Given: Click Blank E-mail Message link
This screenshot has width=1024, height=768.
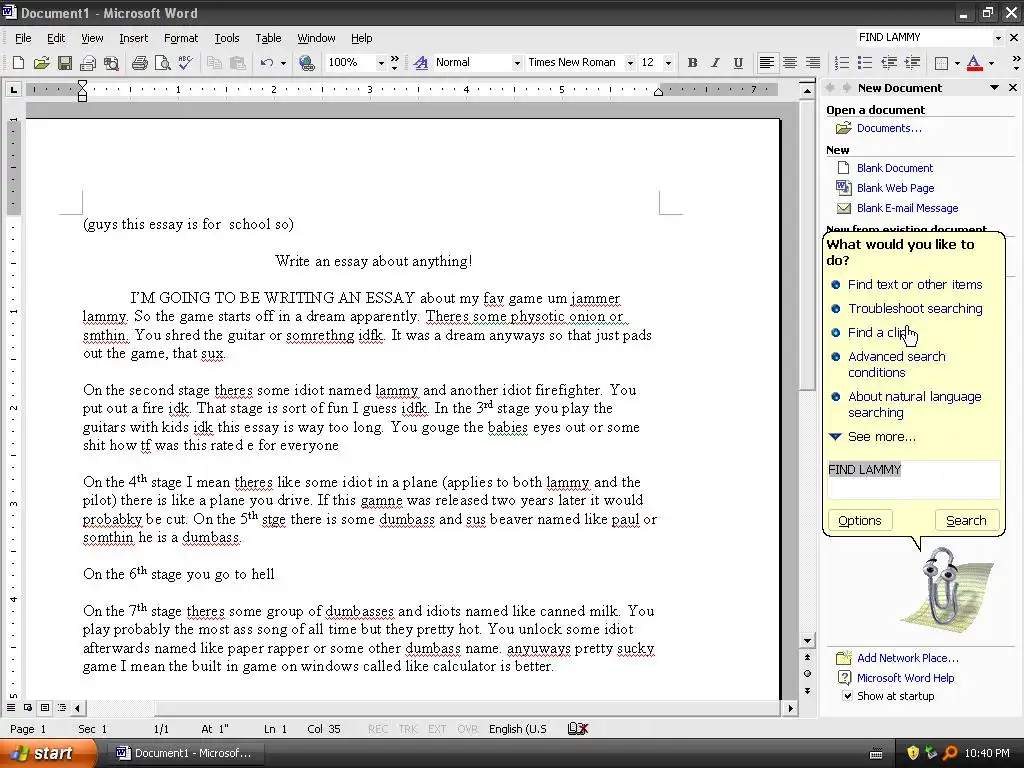Looking at the screenshot, I should pos(907,208).
